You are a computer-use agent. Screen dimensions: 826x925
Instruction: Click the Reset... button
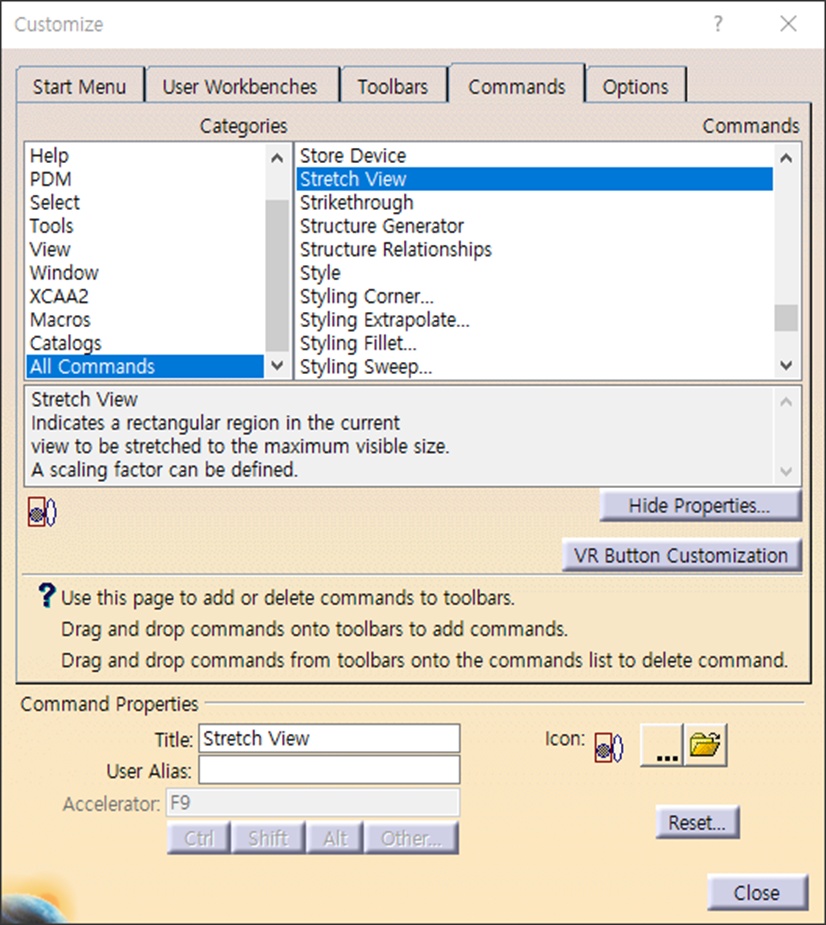pyautogui.click(x=697, y=822)
